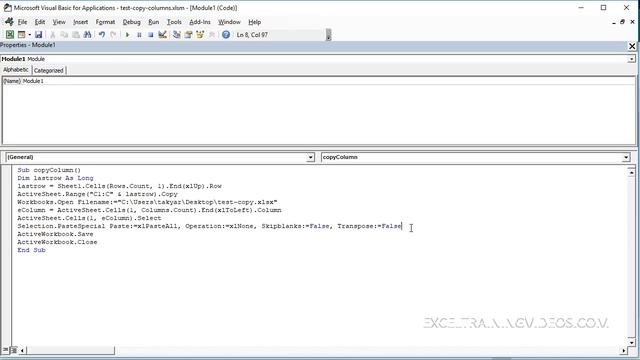Open the Debug menu

pos(131,22)
